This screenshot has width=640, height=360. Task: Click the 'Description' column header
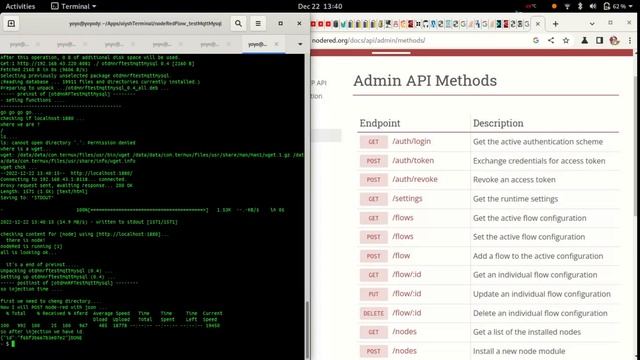point(498,123)
